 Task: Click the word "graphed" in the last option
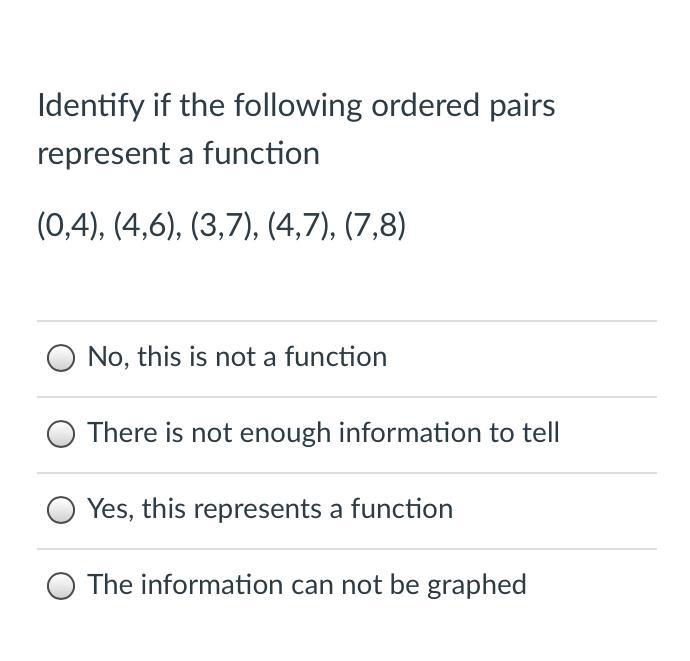[477, 586]
